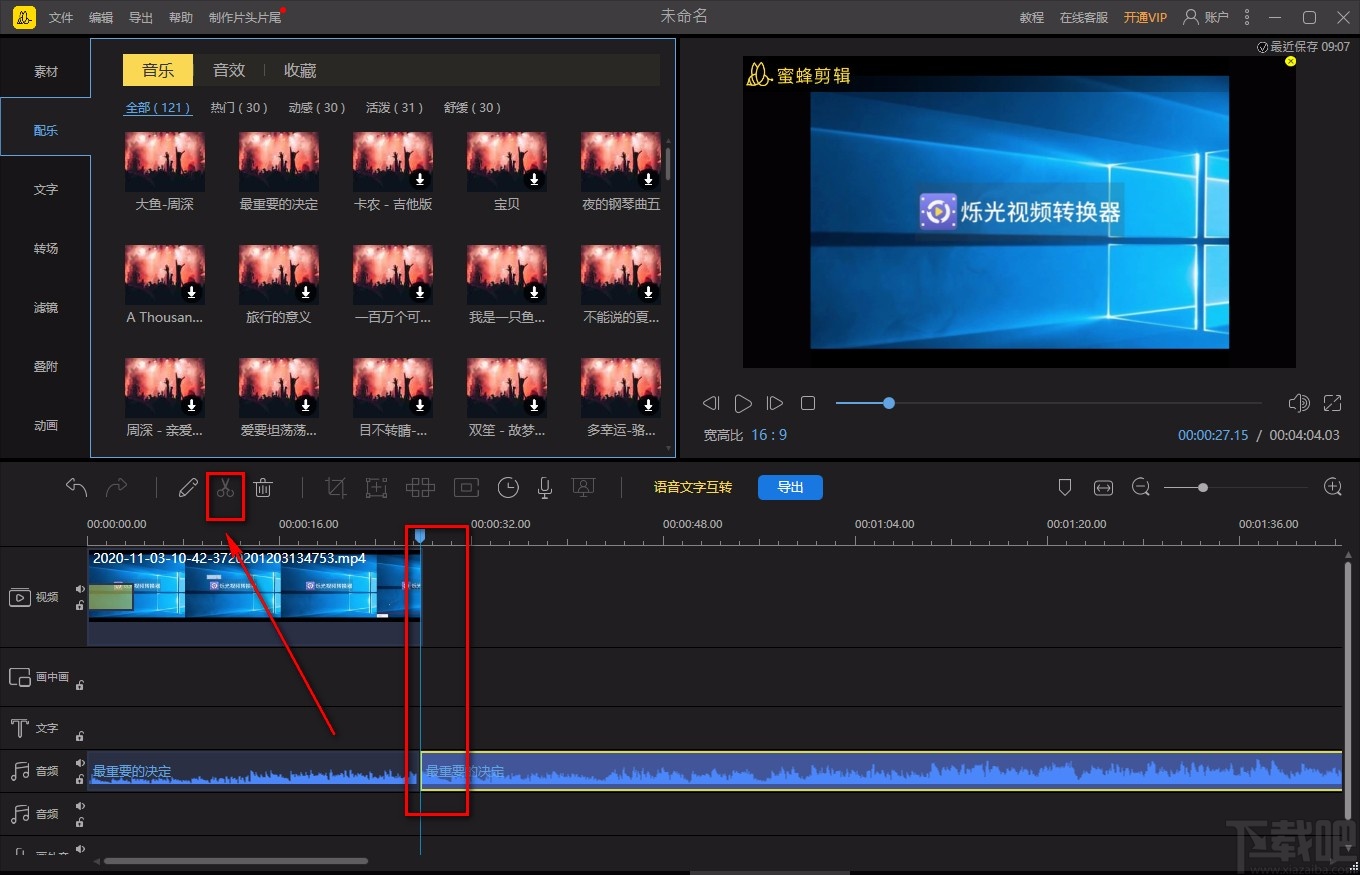This screenshot has height=875, width=1360.
Task: Undo the last timeline action
Action: tap(76, 487)
